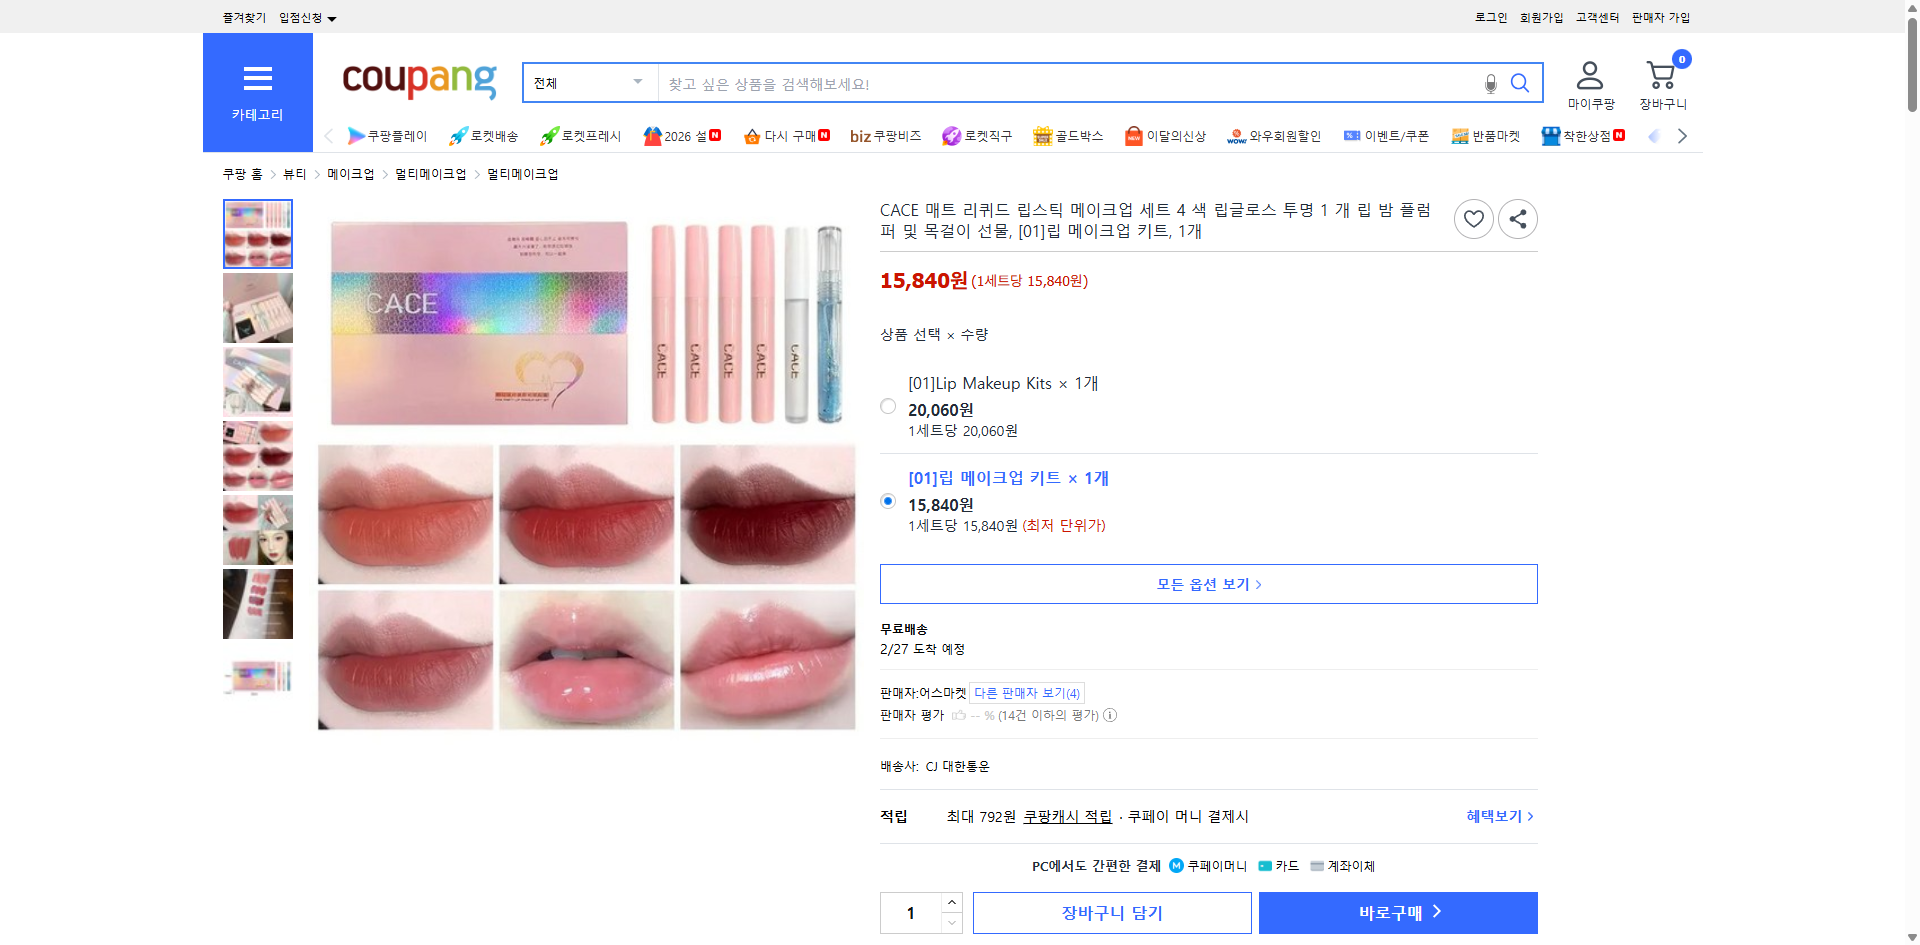Open the 장바구니 shopping cart
Image resolution: width=1920 pixels, height=945 pixels.
pos(1660,78)
